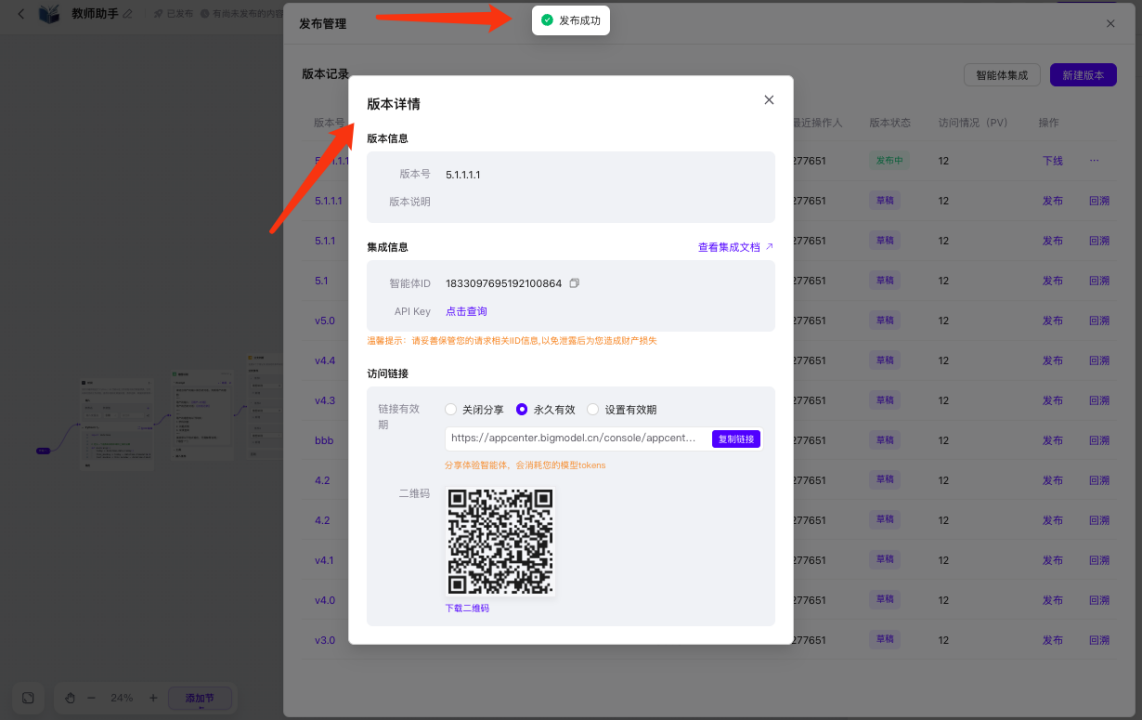Viewport: 1142px width, 720px height.
Task: Click 回溯 for version 5.1.1.1
Action: point(1099,201)
